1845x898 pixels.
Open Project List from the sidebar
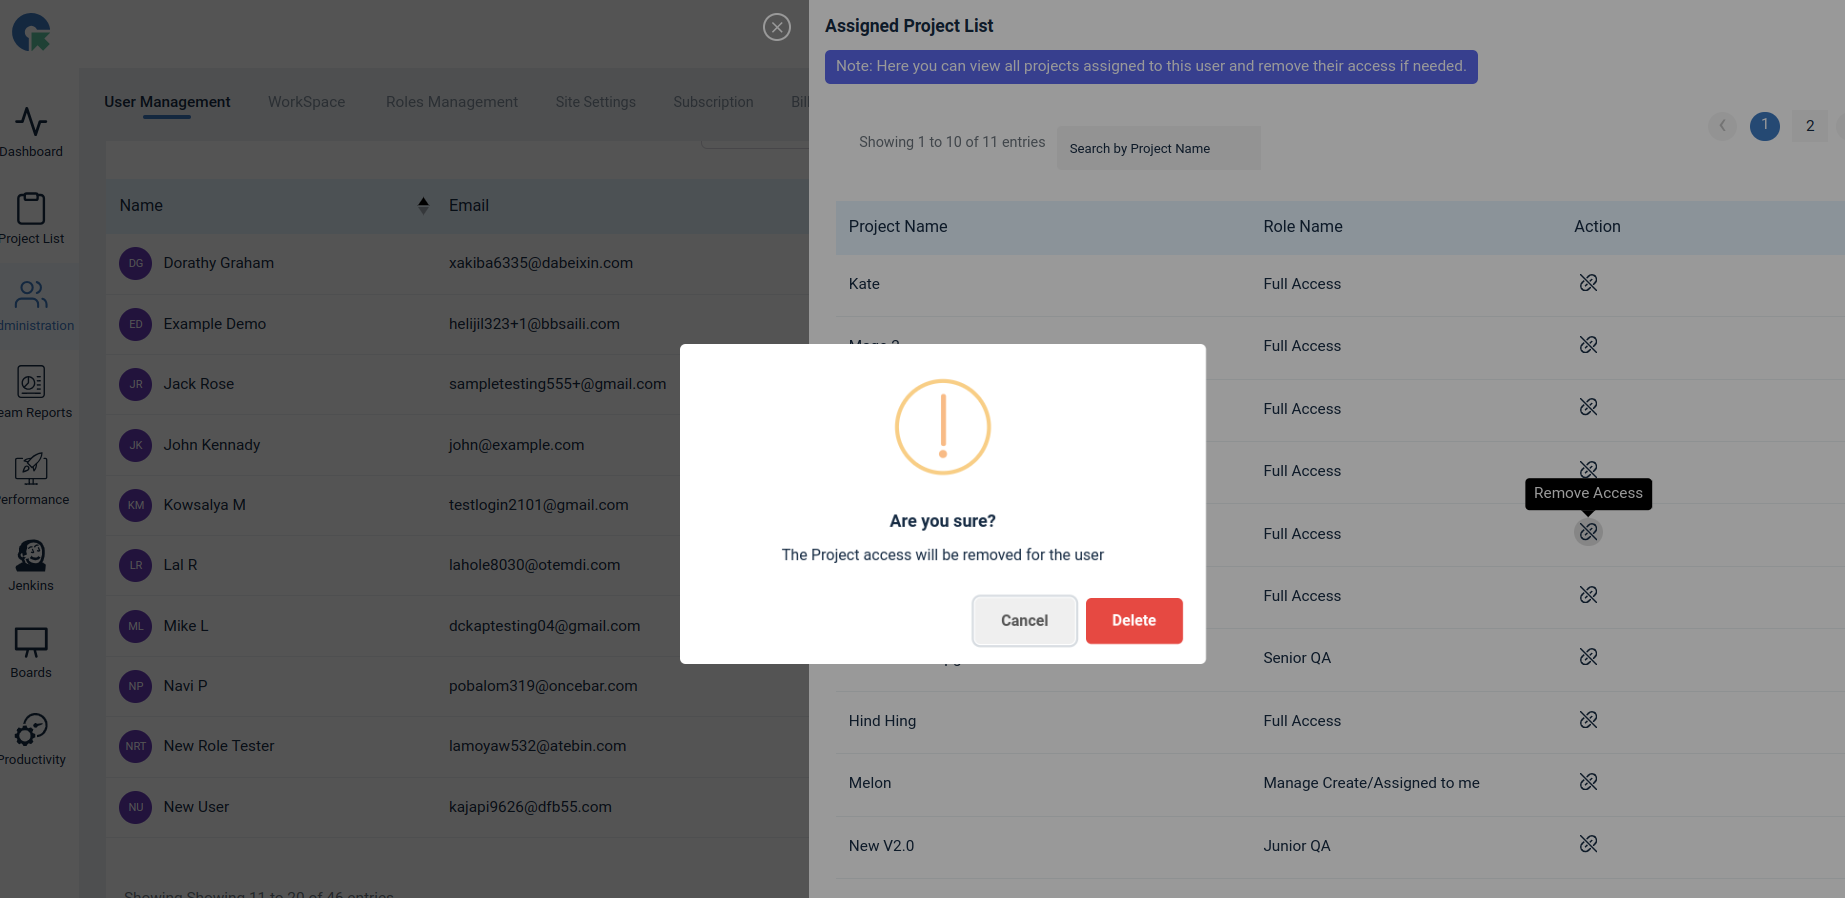31,219
